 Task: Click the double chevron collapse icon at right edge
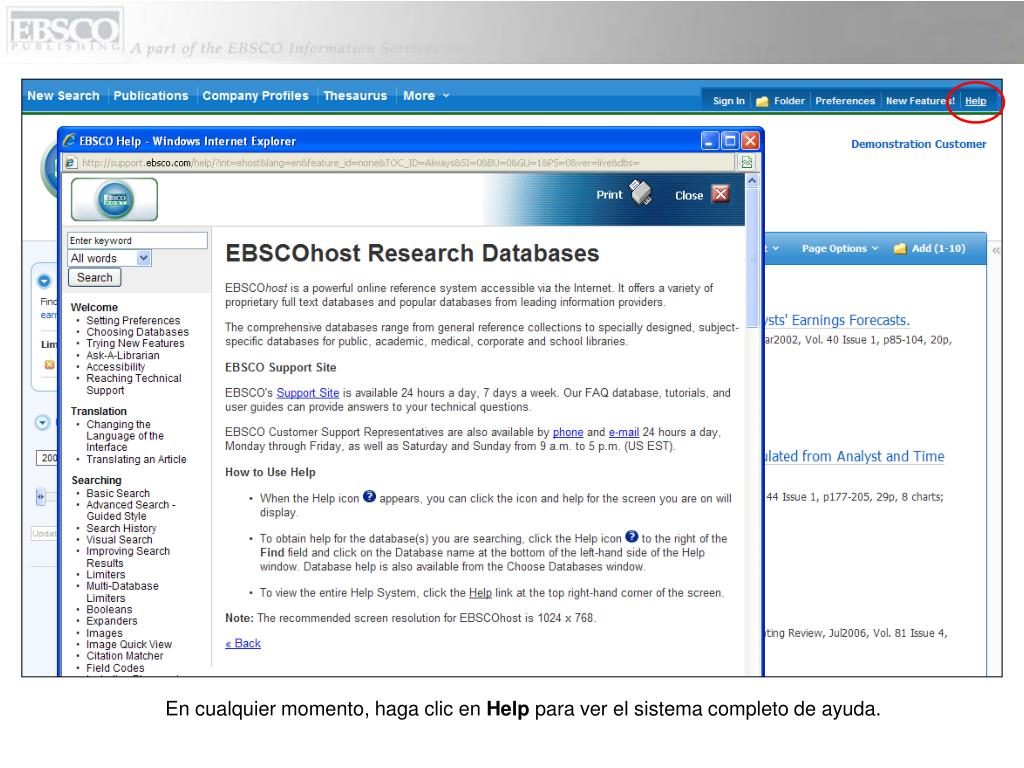tap(995, 250)
